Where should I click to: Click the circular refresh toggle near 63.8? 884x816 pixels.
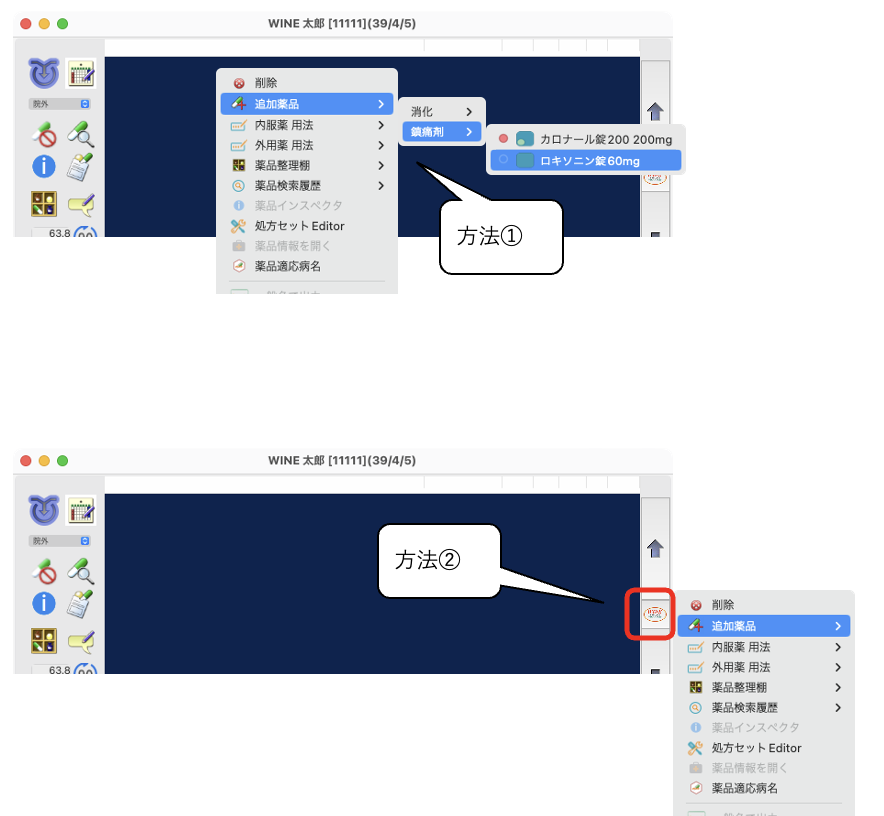pos(84,233)
